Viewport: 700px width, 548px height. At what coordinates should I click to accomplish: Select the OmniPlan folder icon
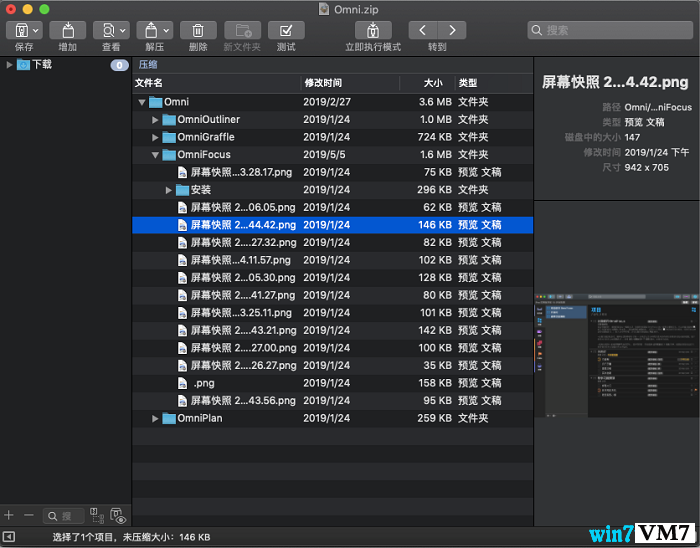[169, 419]
